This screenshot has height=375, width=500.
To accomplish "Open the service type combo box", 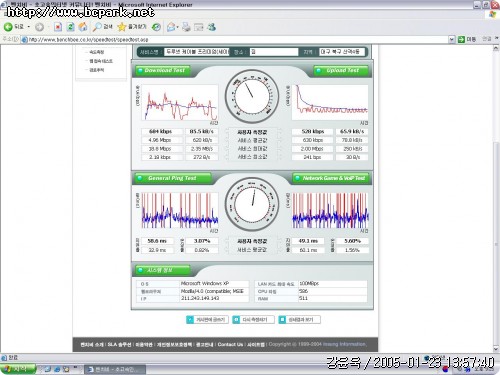I will tap(197, 52).
